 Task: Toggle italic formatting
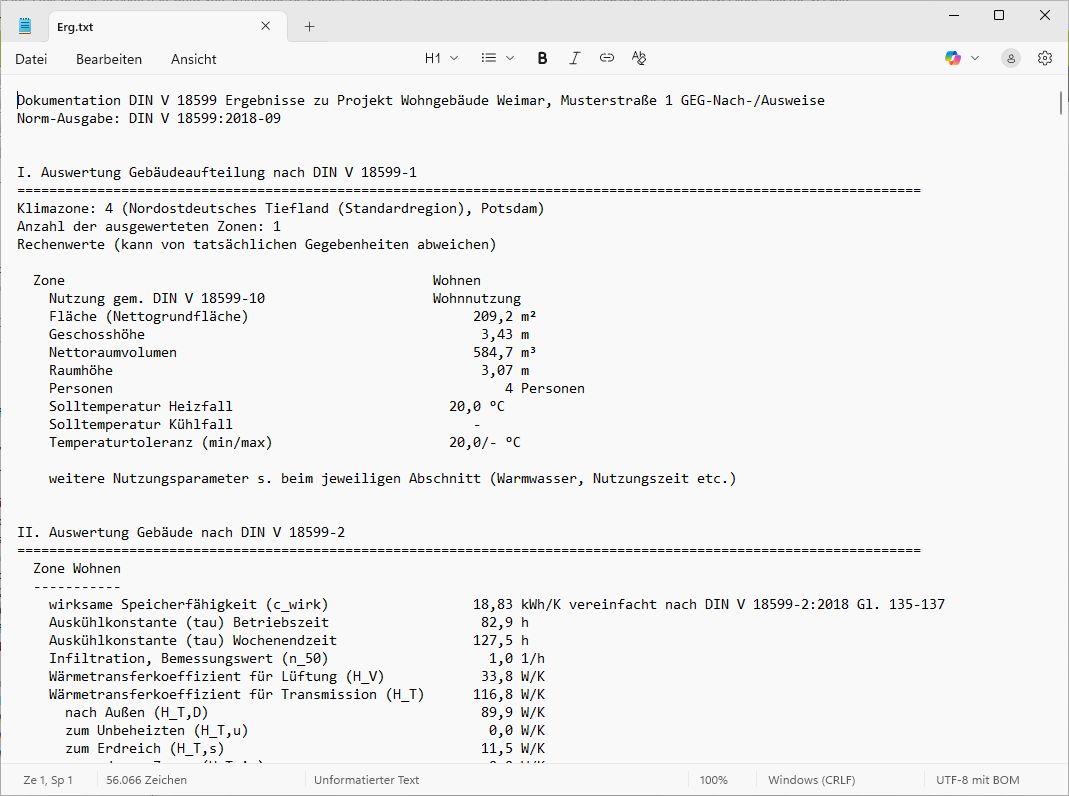click(574, 58)
